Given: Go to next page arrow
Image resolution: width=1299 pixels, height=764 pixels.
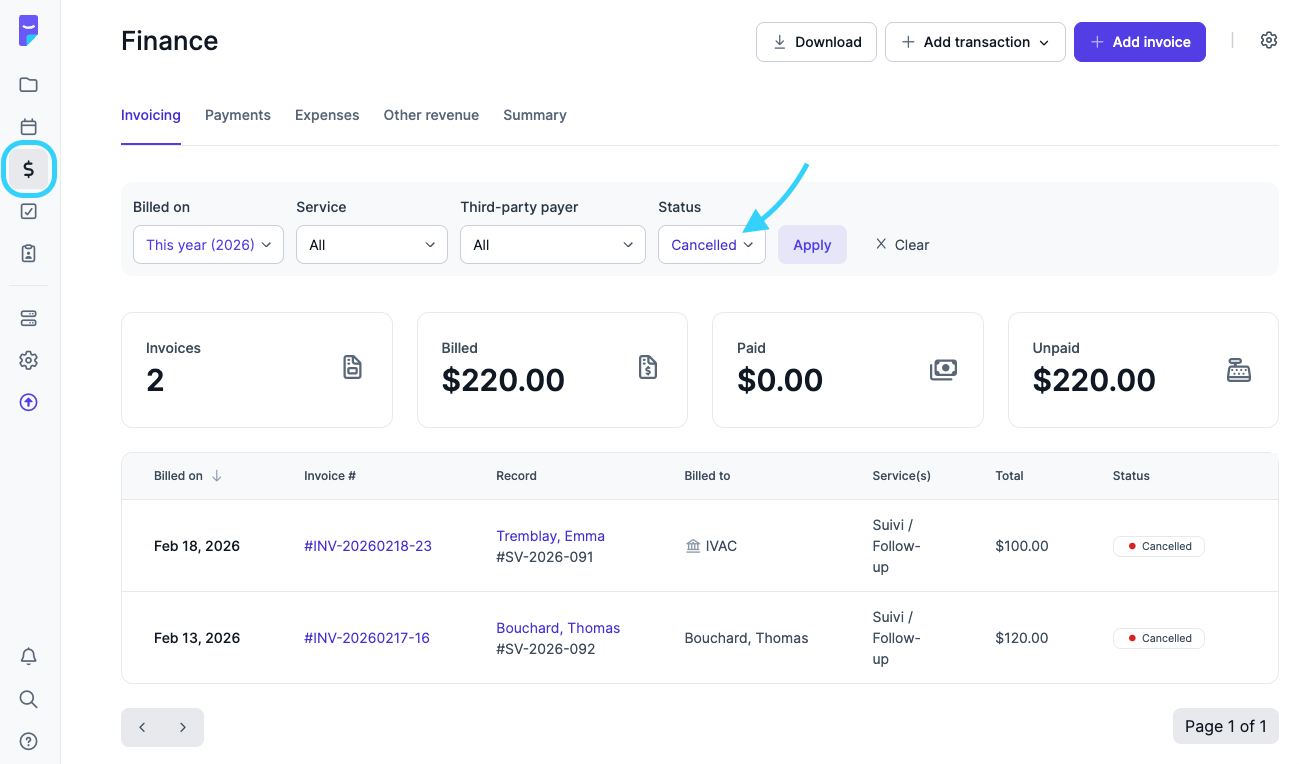Looking at the screenshot, I should [x=183, y=727].
